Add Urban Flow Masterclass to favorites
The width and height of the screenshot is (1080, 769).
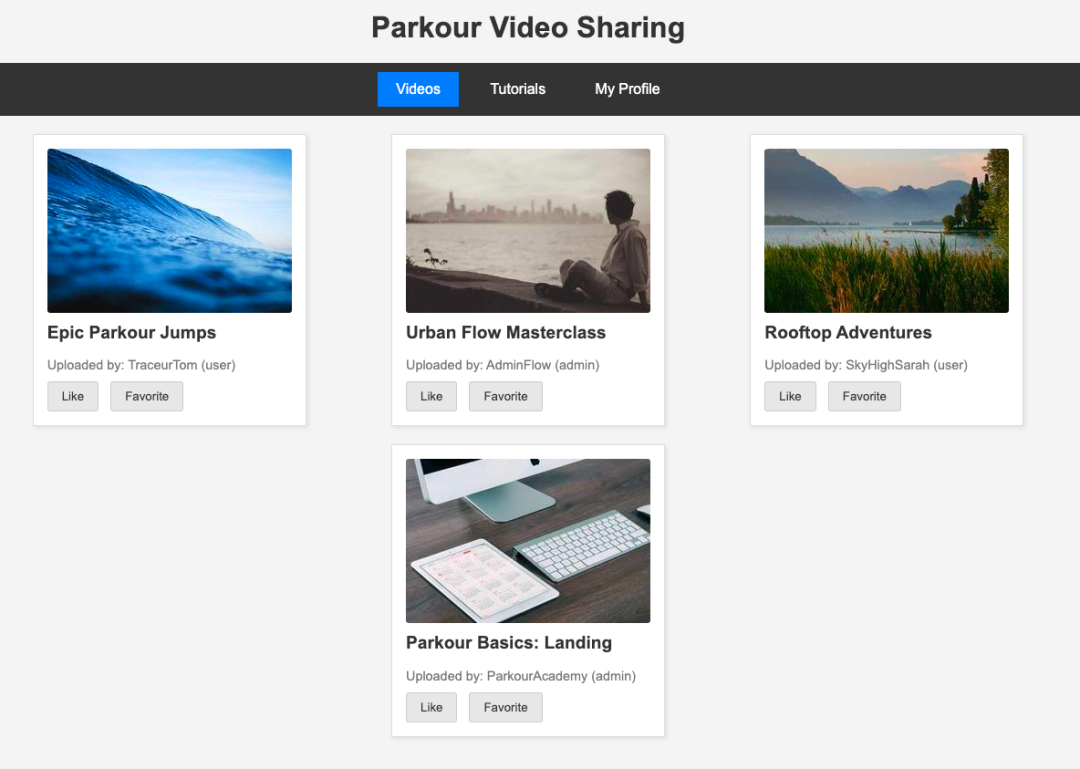[506, 396]
